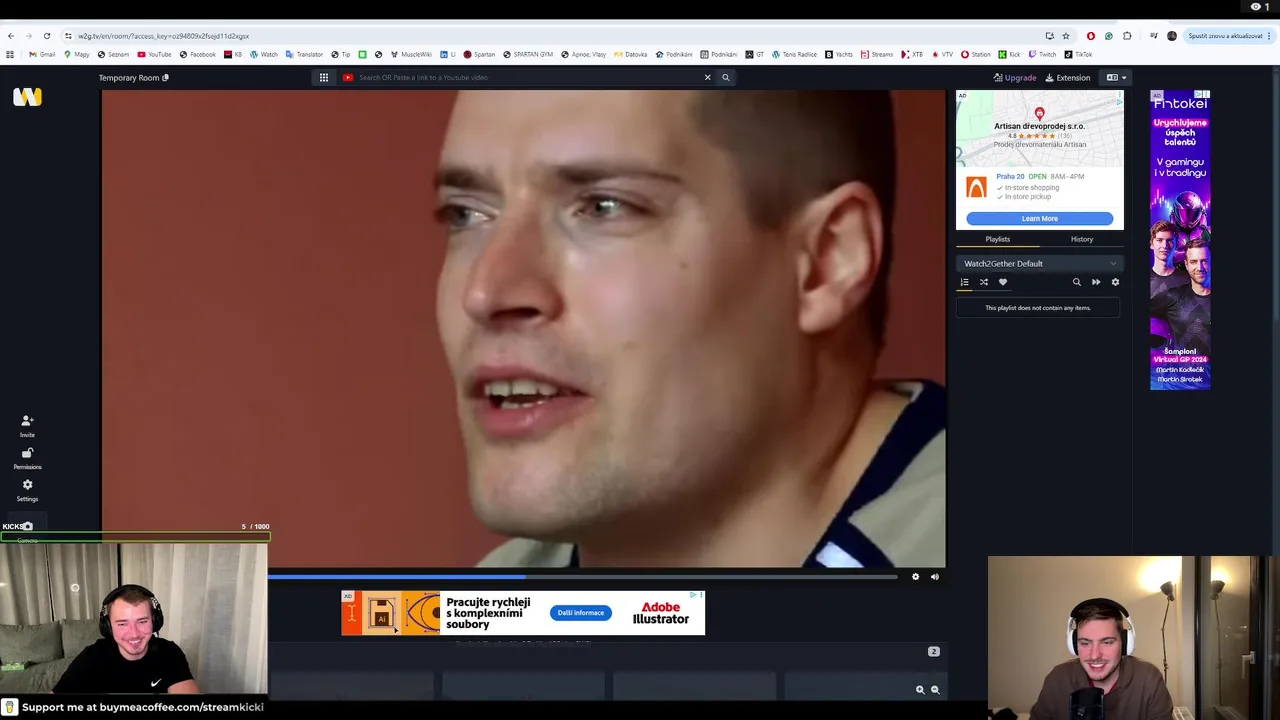Copy the Temporary Room name icon

pyautogui.click(x=165, y=77)
